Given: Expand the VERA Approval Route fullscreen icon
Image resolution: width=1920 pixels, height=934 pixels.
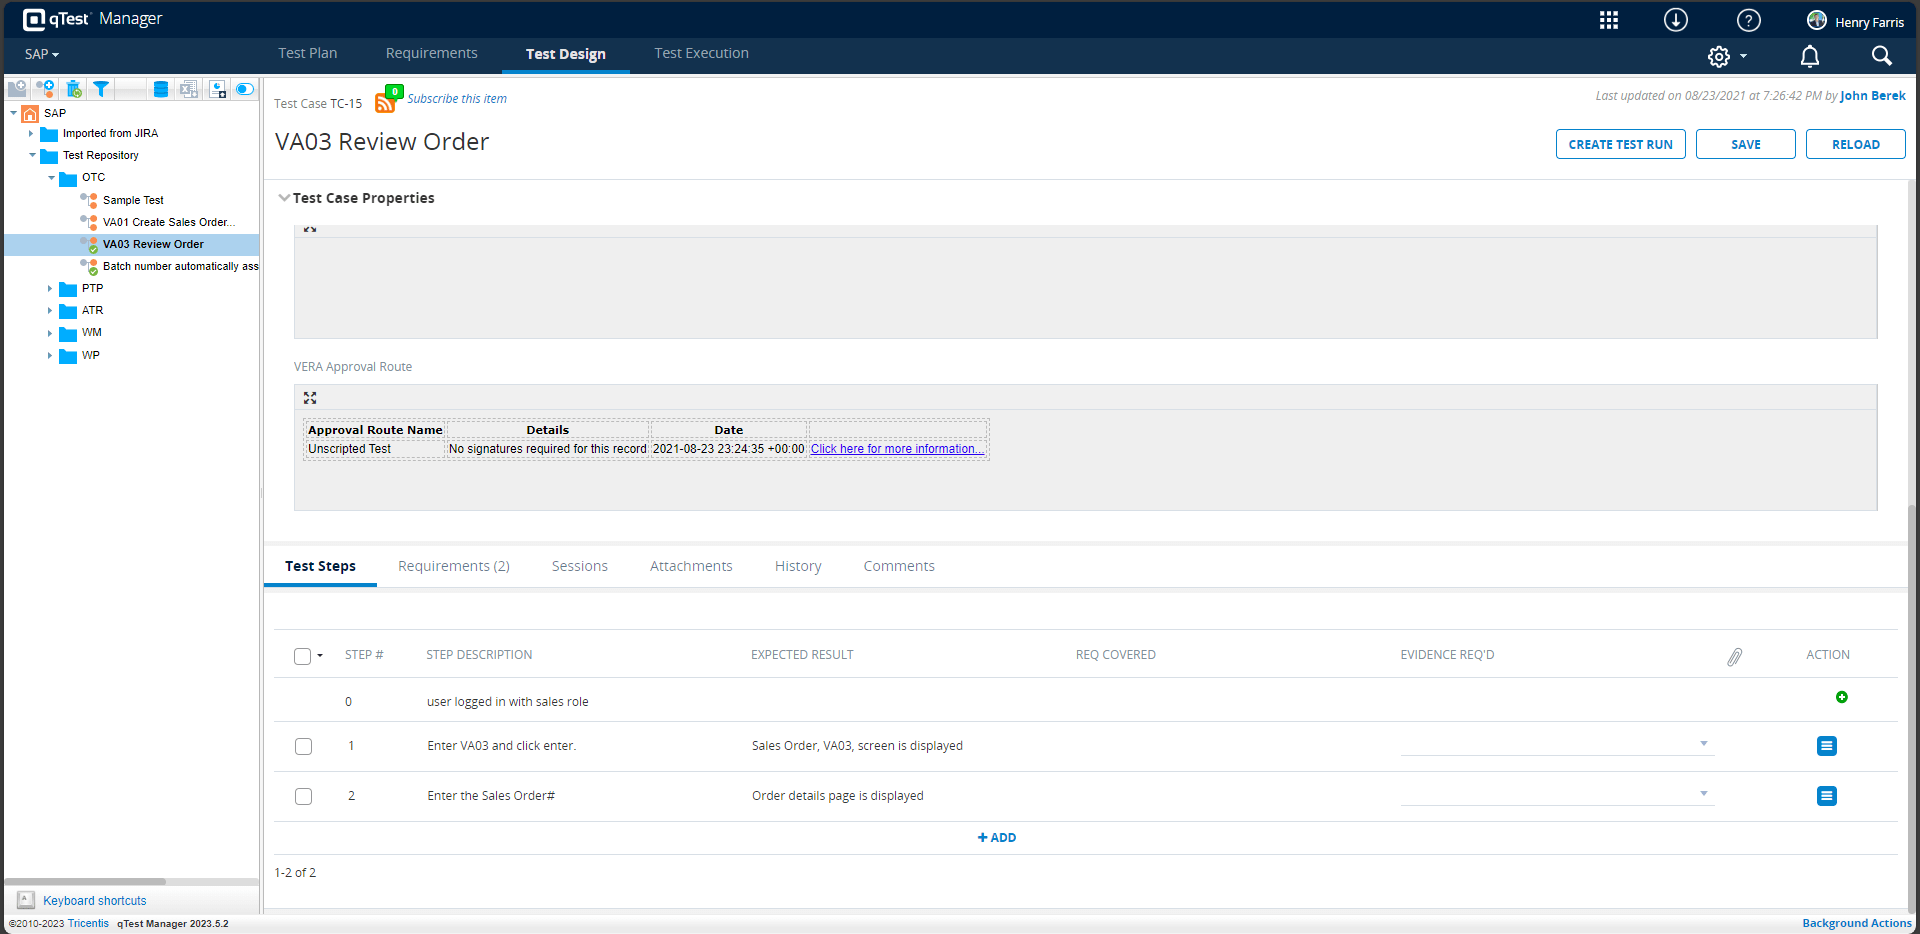Looking at the screenshot, I should (310, 398).
